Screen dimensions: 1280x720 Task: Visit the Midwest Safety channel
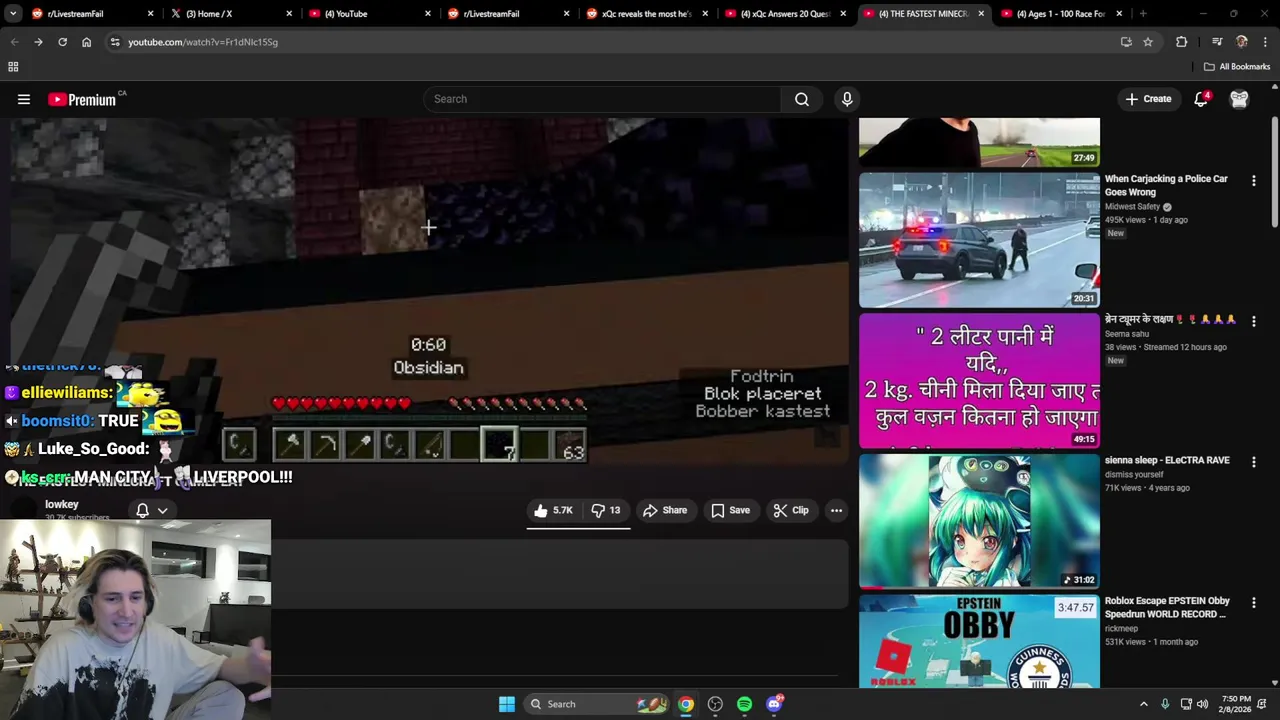(1132, 207)
